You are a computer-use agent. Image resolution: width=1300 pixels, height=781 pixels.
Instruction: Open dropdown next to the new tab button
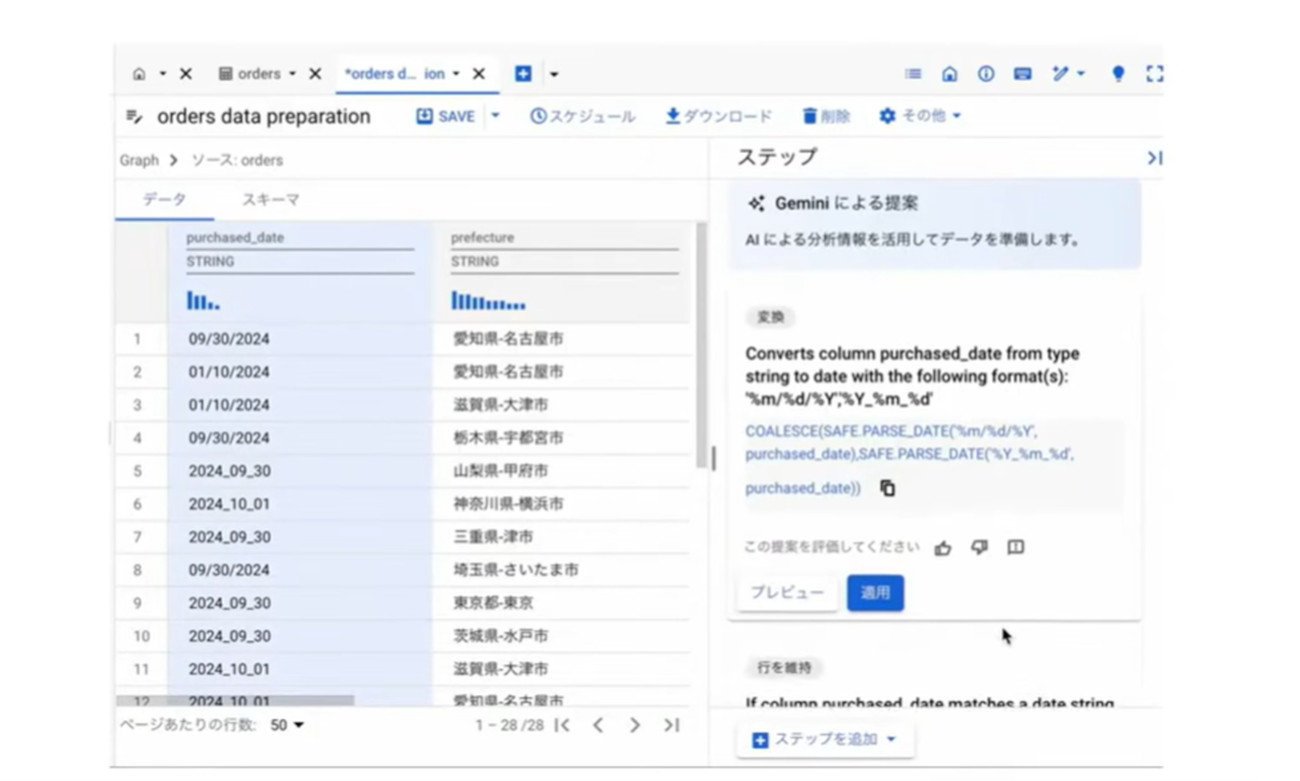point(554,74)
